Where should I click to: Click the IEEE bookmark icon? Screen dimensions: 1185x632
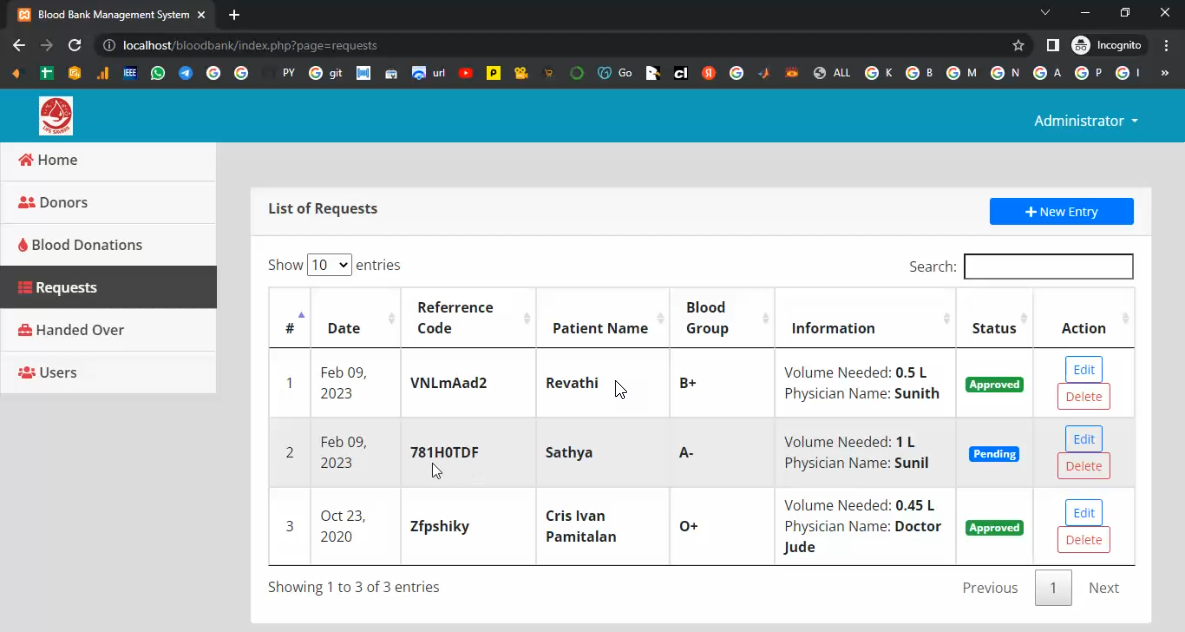(x=130, y=73)
